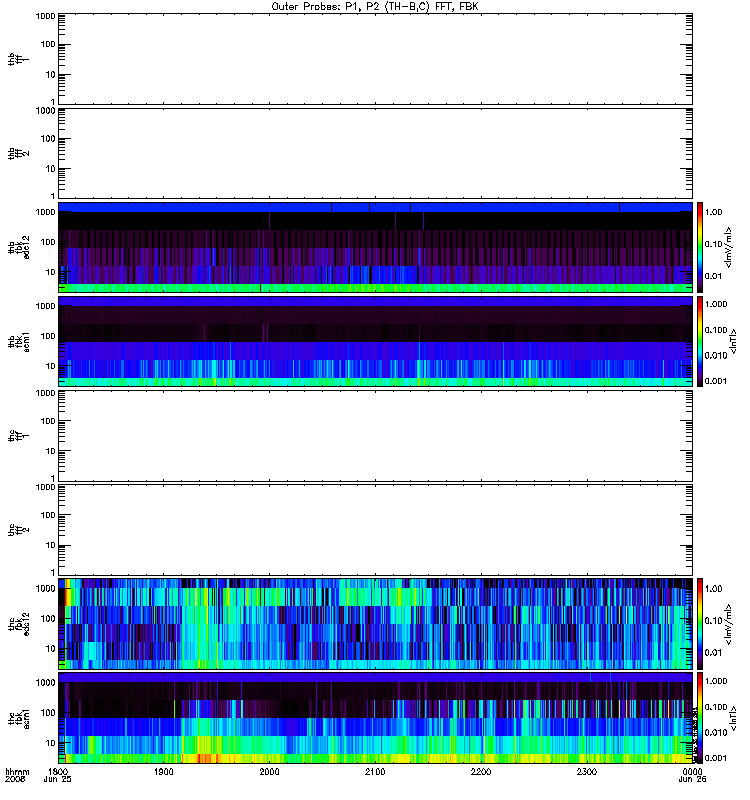Click the 1 frequency tick of thc fff 2
Viewport: 750px width, 800px height.
(x=53, y=572)
